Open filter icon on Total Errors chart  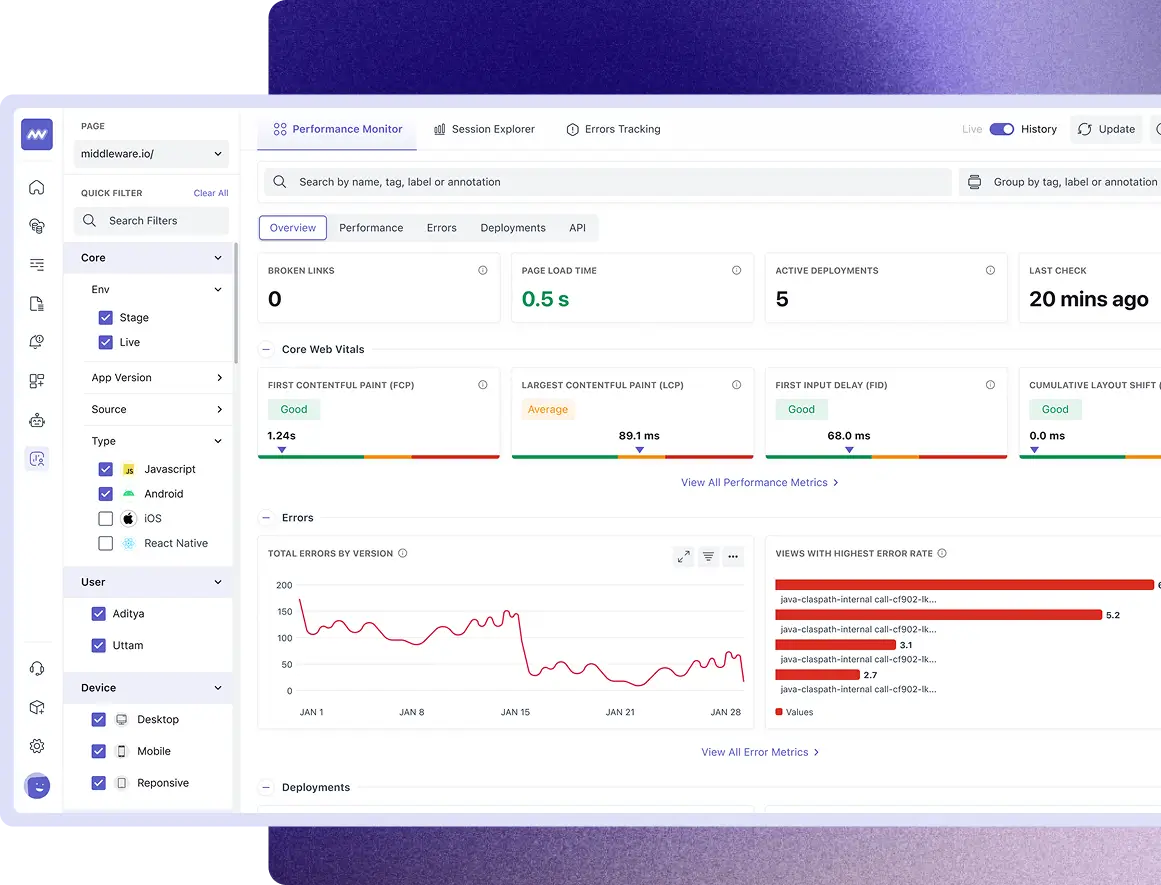coord(708,556)
